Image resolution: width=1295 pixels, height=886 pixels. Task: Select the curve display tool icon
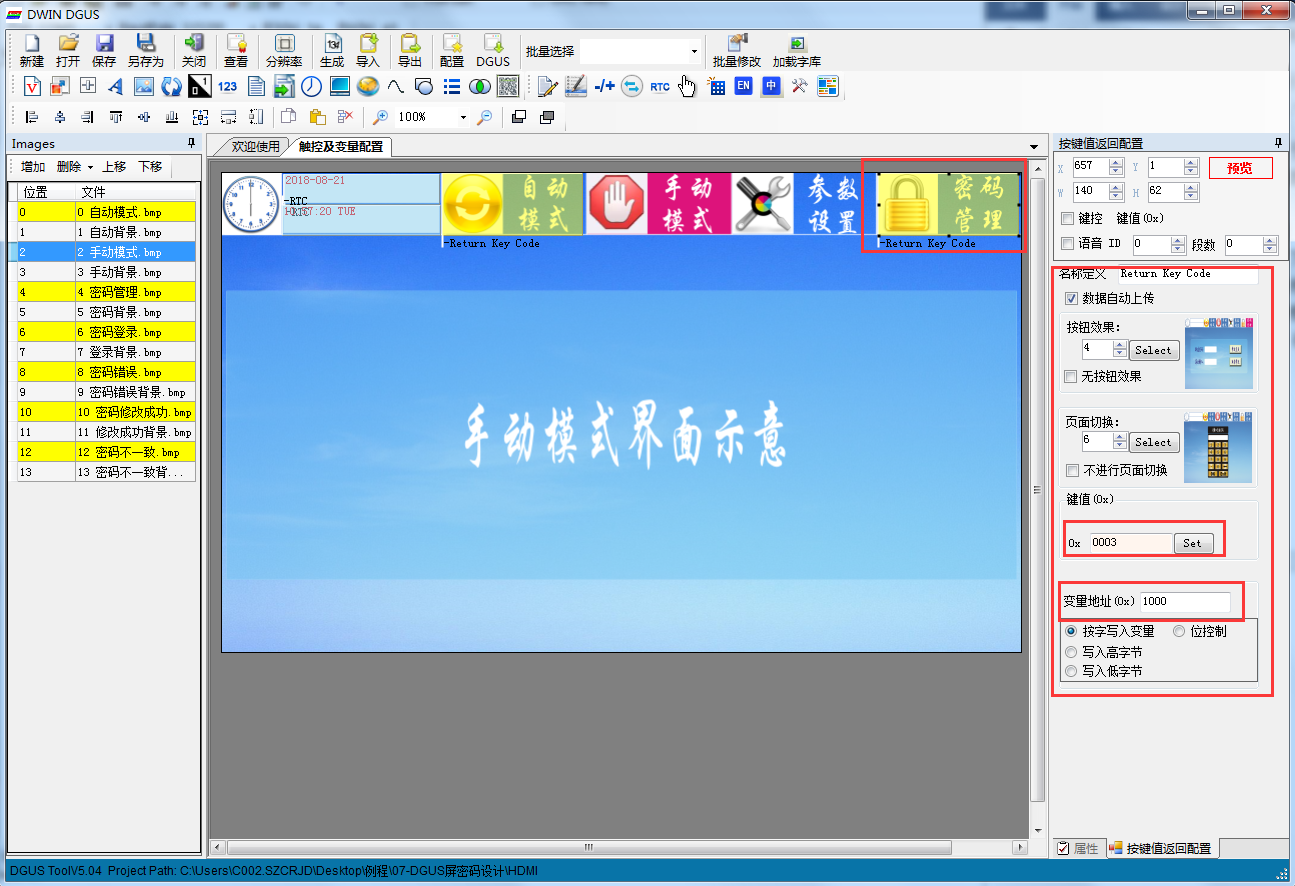[395, 86]
